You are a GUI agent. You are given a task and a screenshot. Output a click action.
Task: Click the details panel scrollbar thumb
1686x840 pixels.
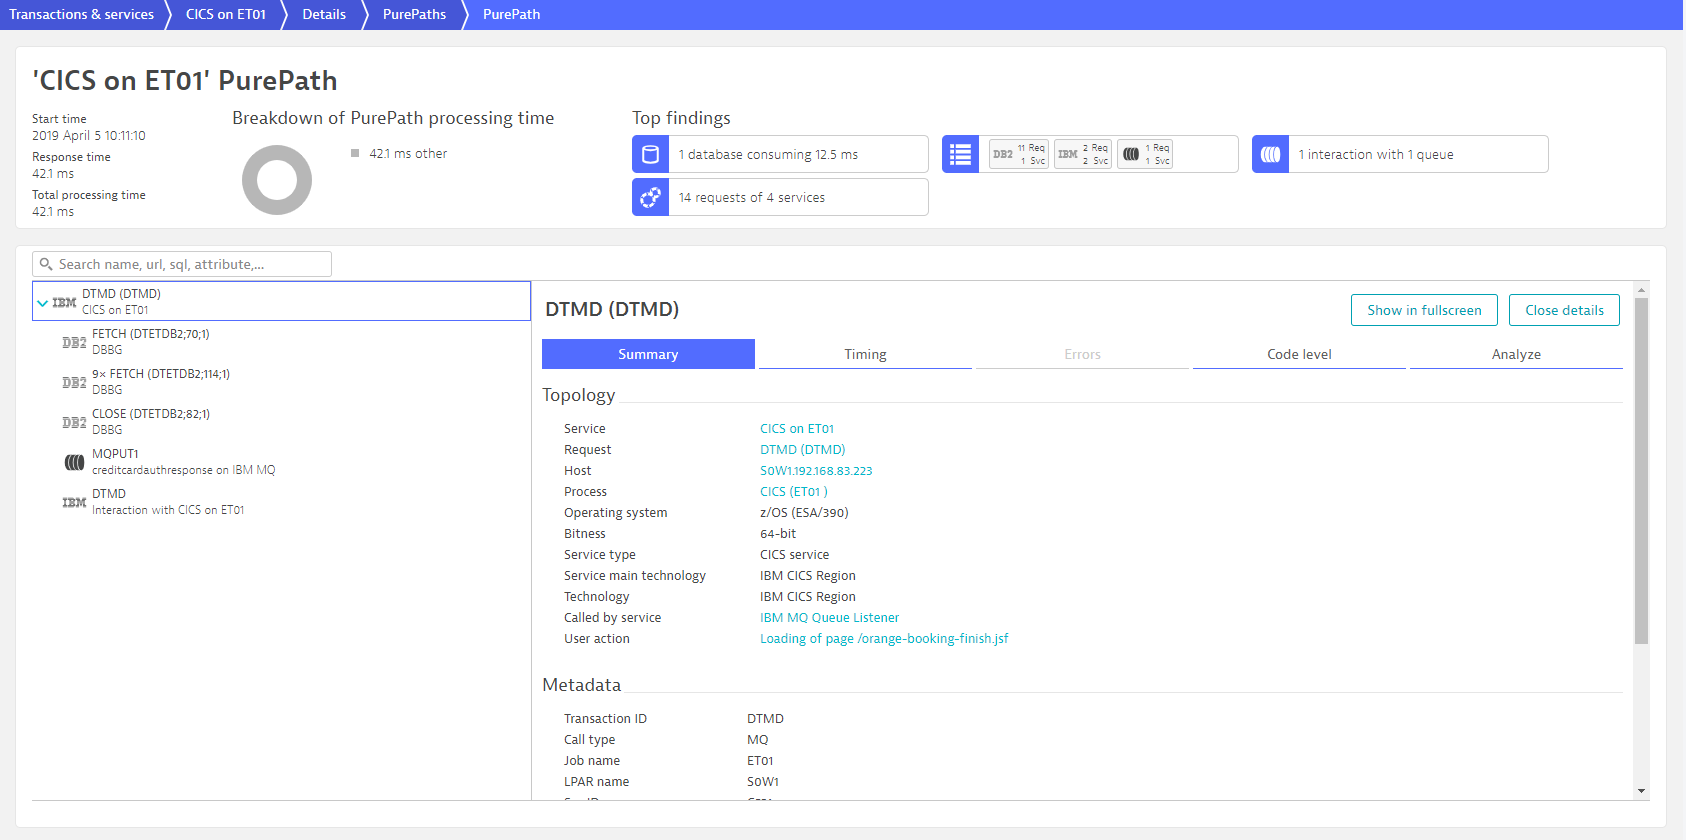coord(1641,470)
